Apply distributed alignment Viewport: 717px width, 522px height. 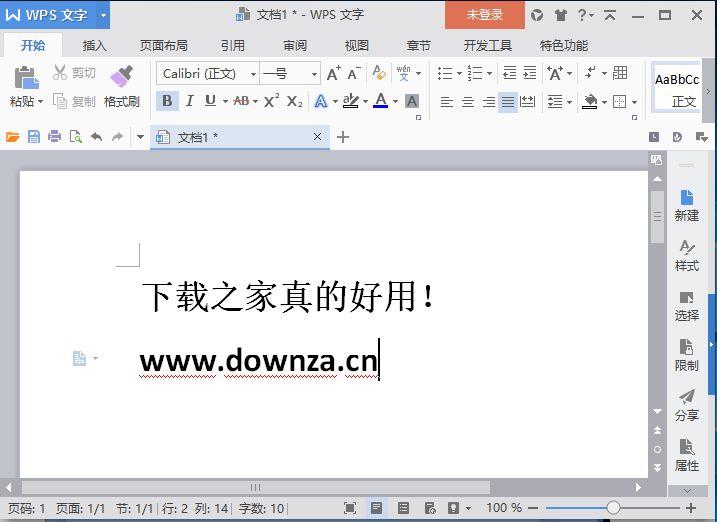pyautogui.click(x=528, y=101)
